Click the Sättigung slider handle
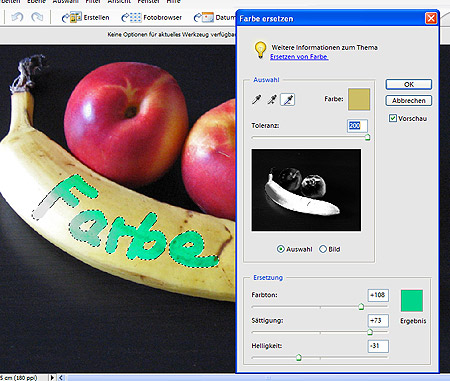Viewport: 450px width, 381px height. point(370,332)
